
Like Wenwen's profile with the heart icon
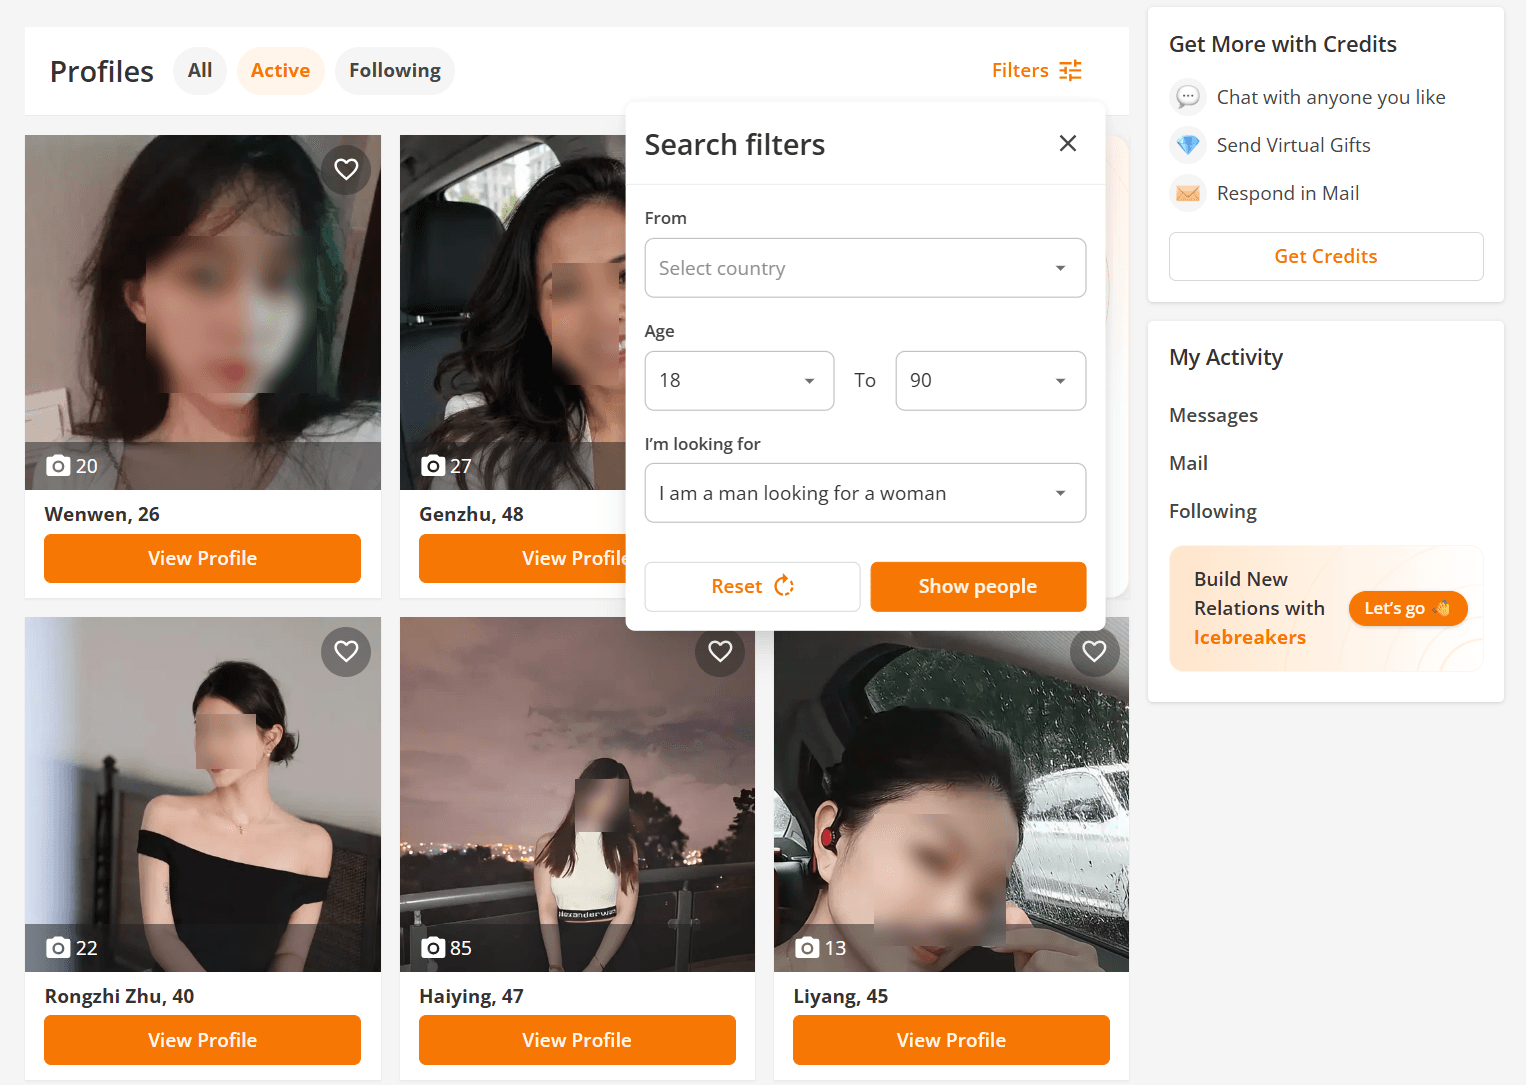click(x=346, y=169)
